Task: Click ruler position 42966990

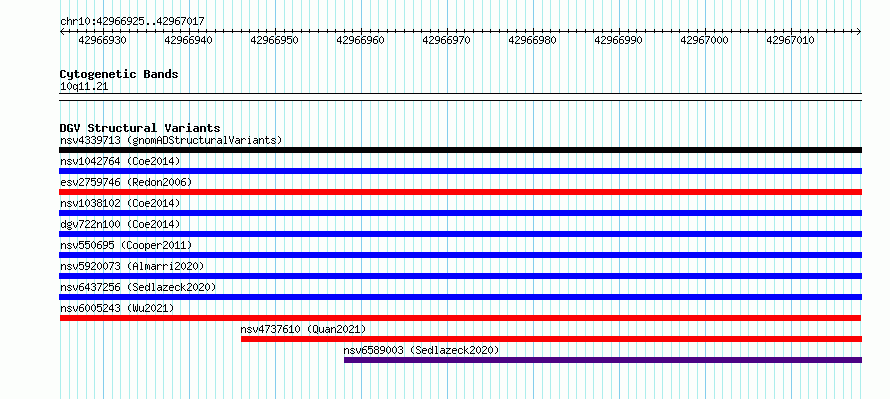Action: [x=619, y=40]
